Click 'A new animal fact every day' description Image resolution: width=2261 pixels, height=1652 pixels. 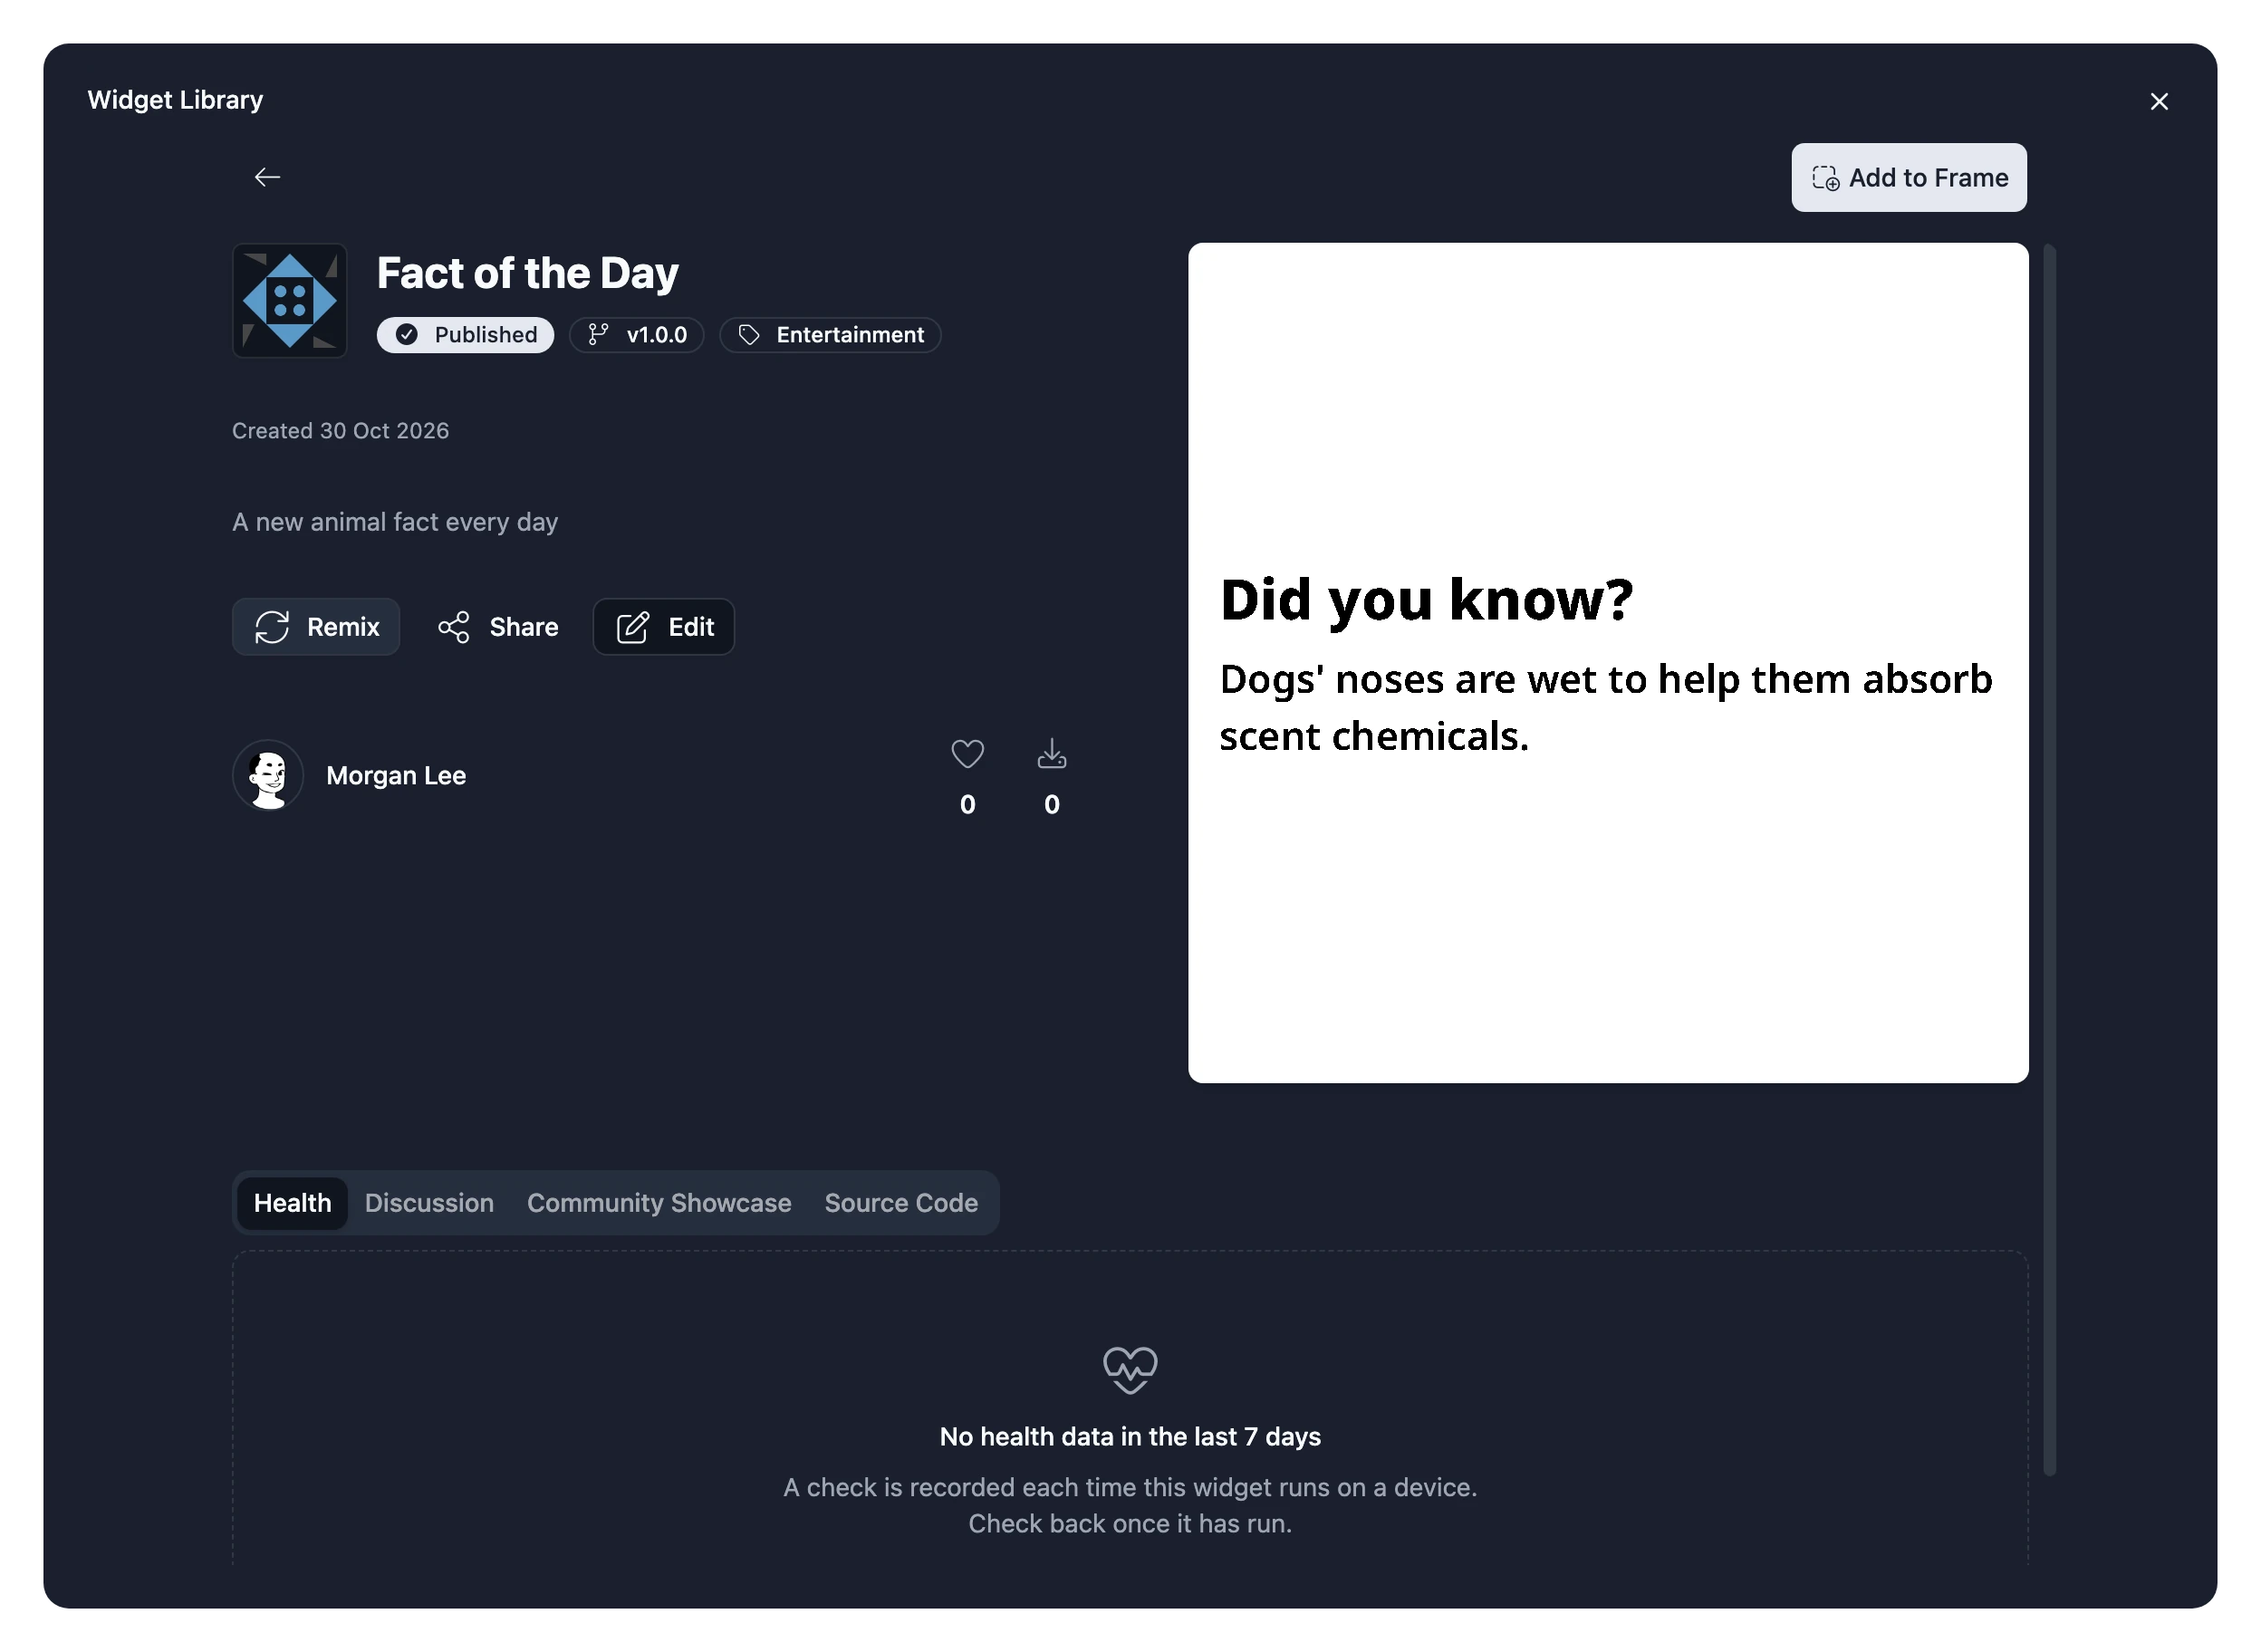pos(395,522)
